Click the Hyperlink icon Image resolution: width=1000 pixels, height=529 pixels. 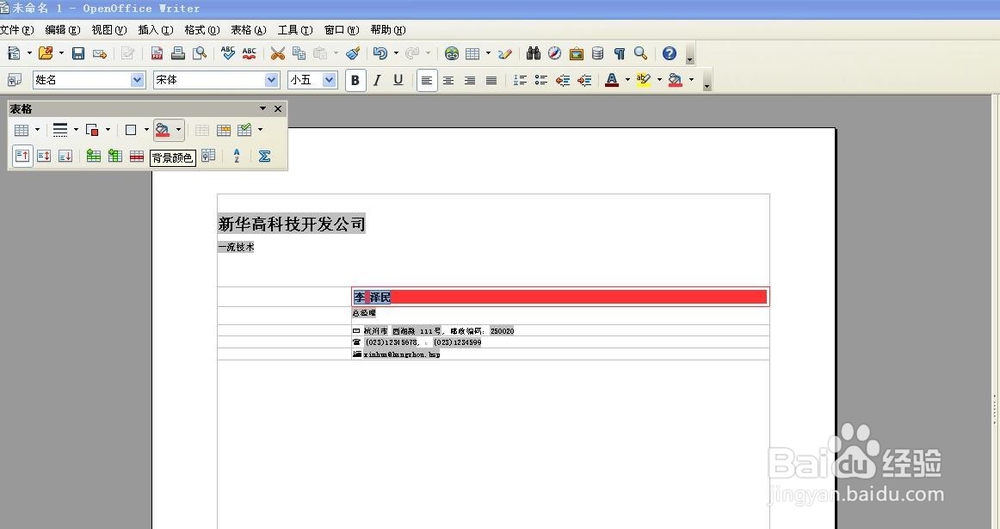pyautogui.click(x=452, y=54)
